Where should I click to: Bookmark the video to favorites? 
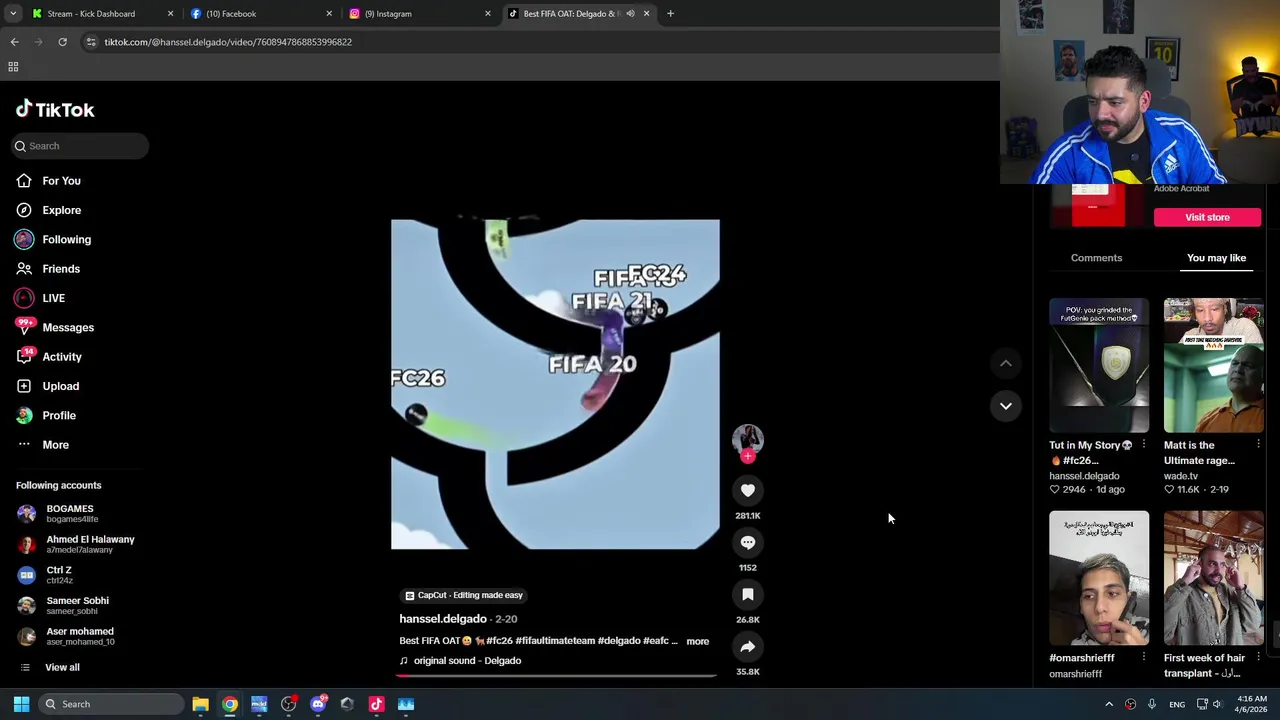pos(747,594)
